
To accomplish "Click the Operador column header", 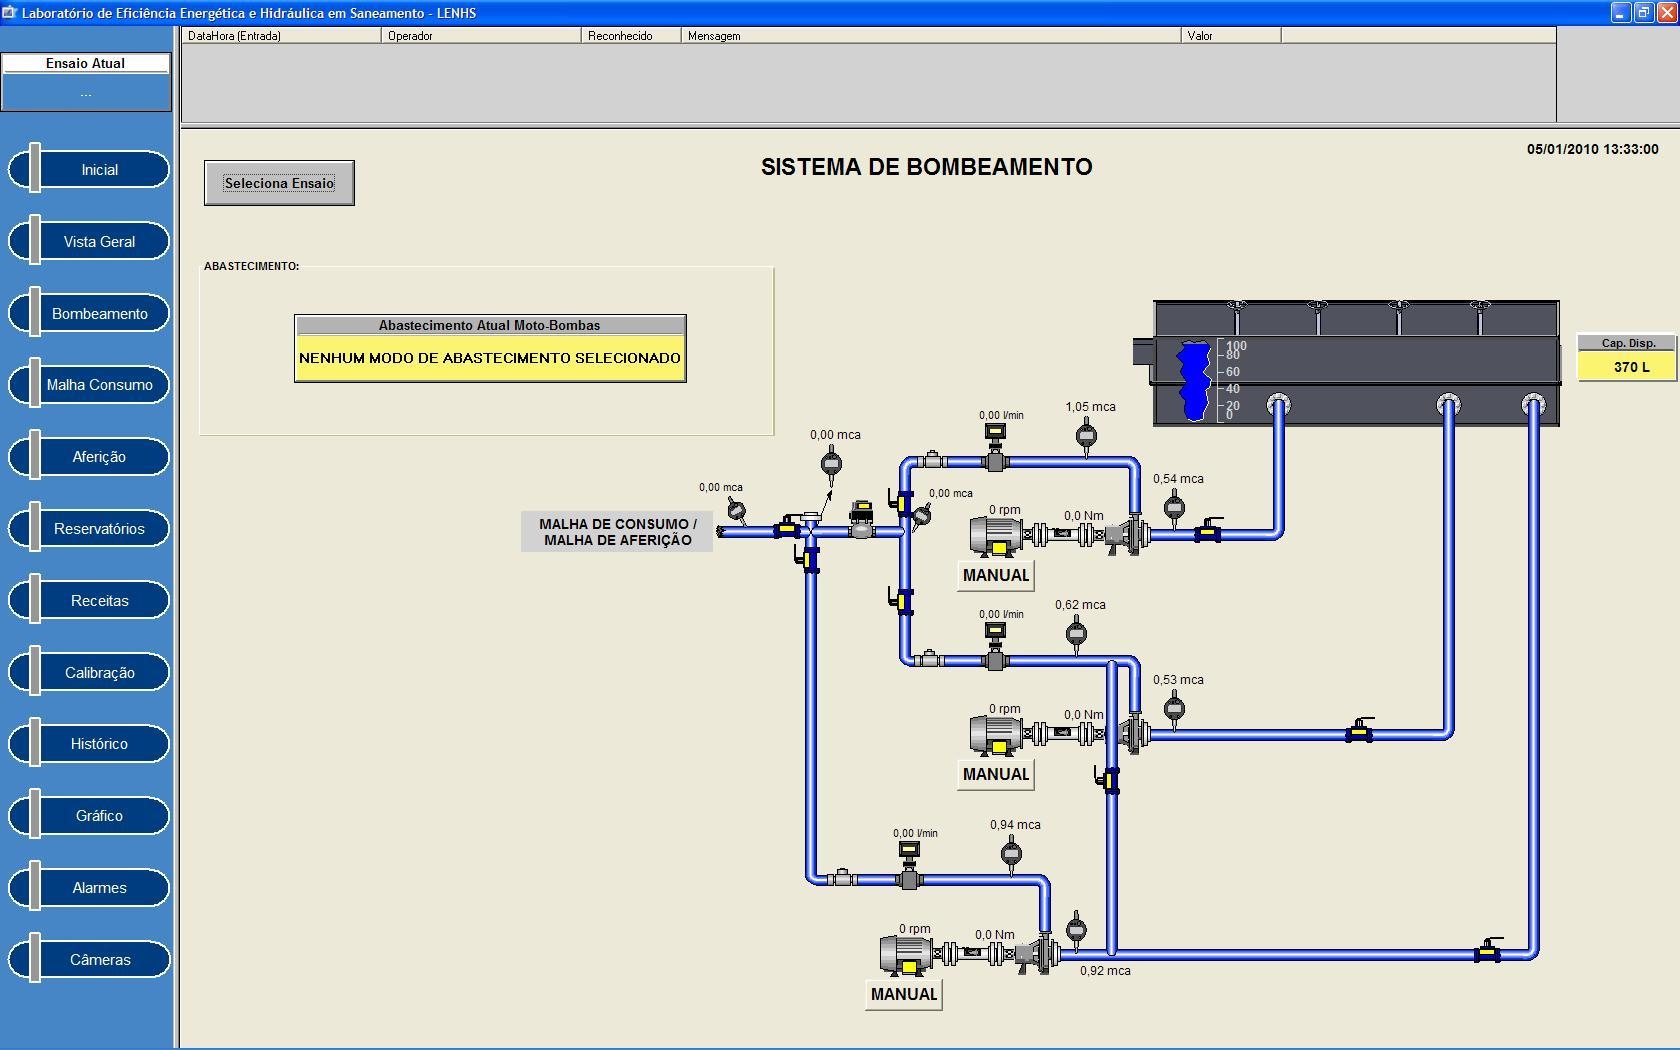I will 481,35.
